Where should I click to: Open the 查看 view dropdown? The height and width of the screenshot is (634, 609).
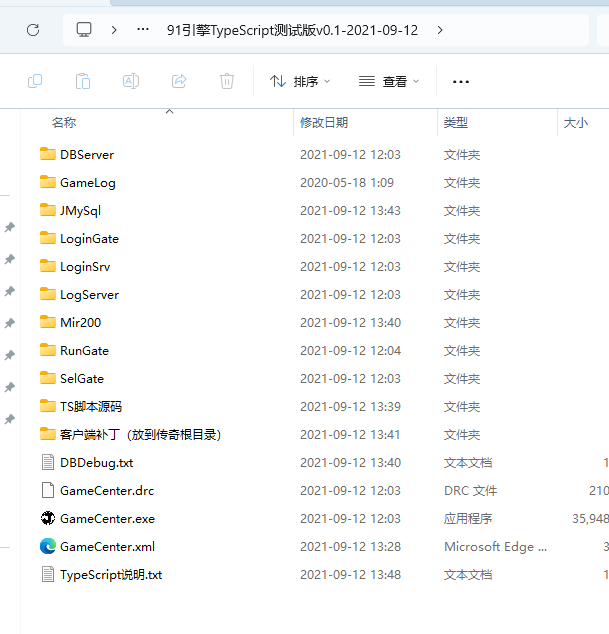[x=389, y=82]
